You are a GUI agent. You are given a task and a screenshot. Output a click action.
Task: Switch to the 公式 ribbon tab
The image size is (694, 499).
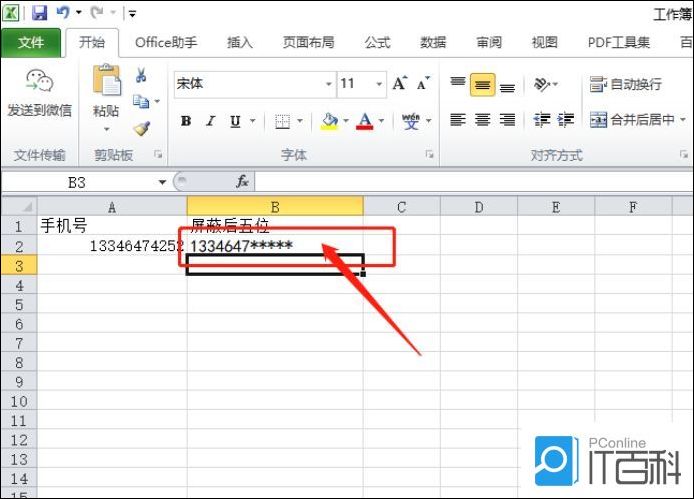(377, 43)
